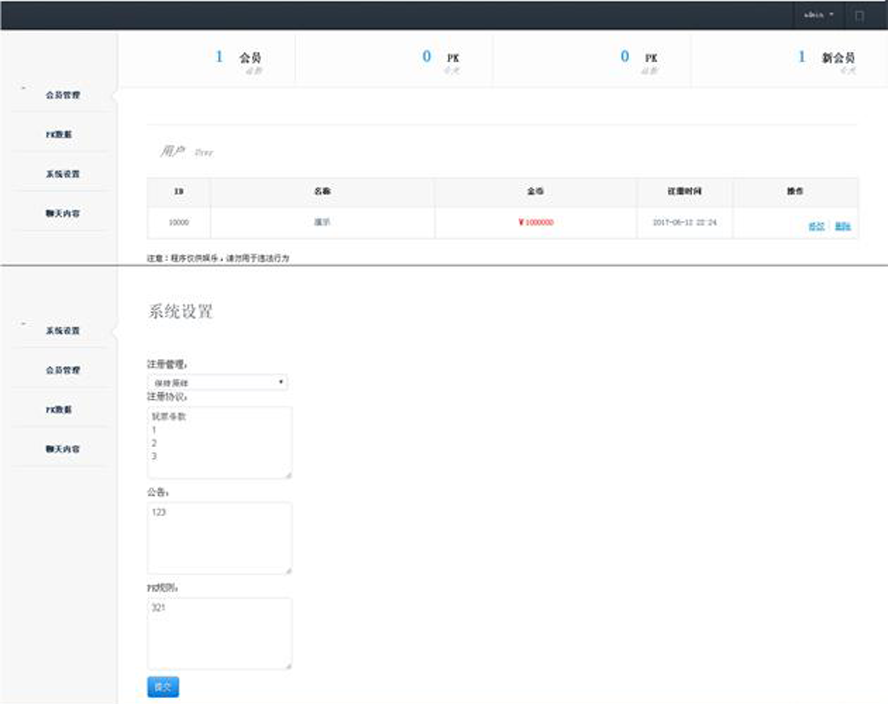The image size is (888, 704).
Task: Select the ID cell 10000
Action: pos(179,223)
